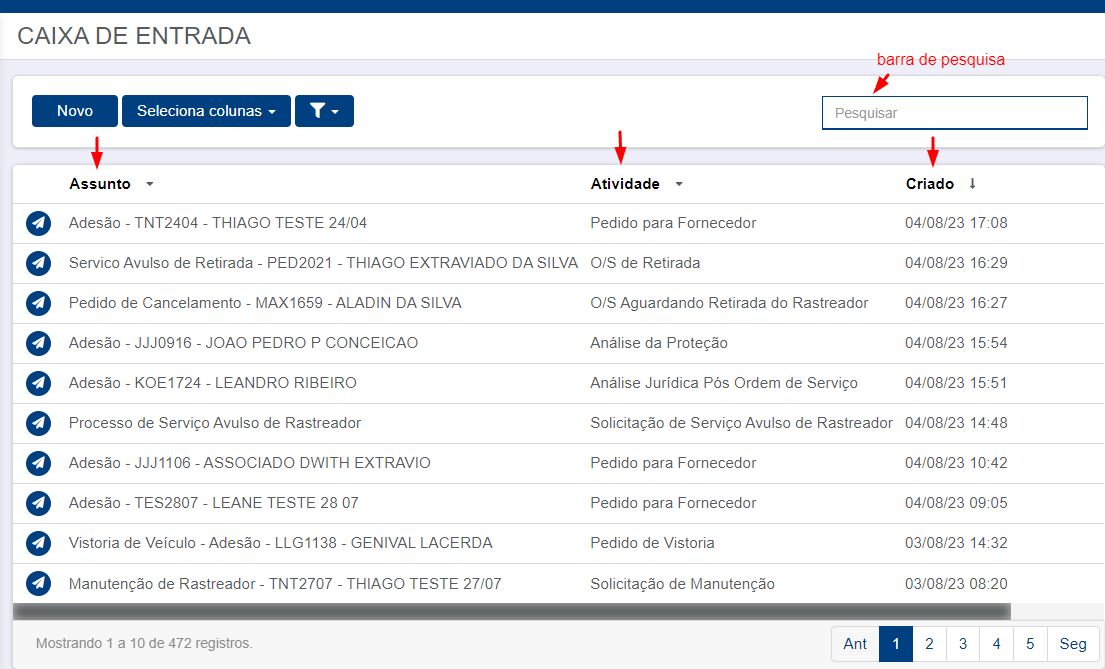Click 'Pedido para Fornecedor' in TNT2404 row
The image size is (1105, 669).
(x=673, y=223)
